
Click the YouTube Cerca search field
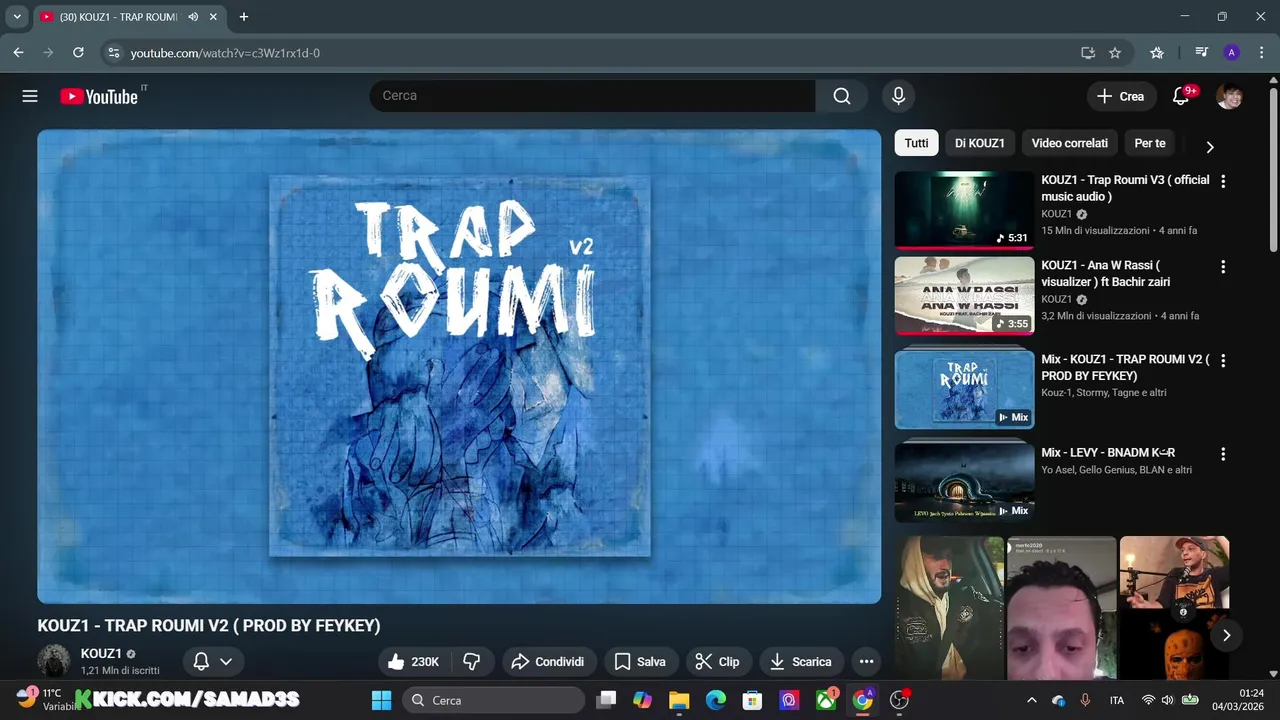(x=592, y=96)
